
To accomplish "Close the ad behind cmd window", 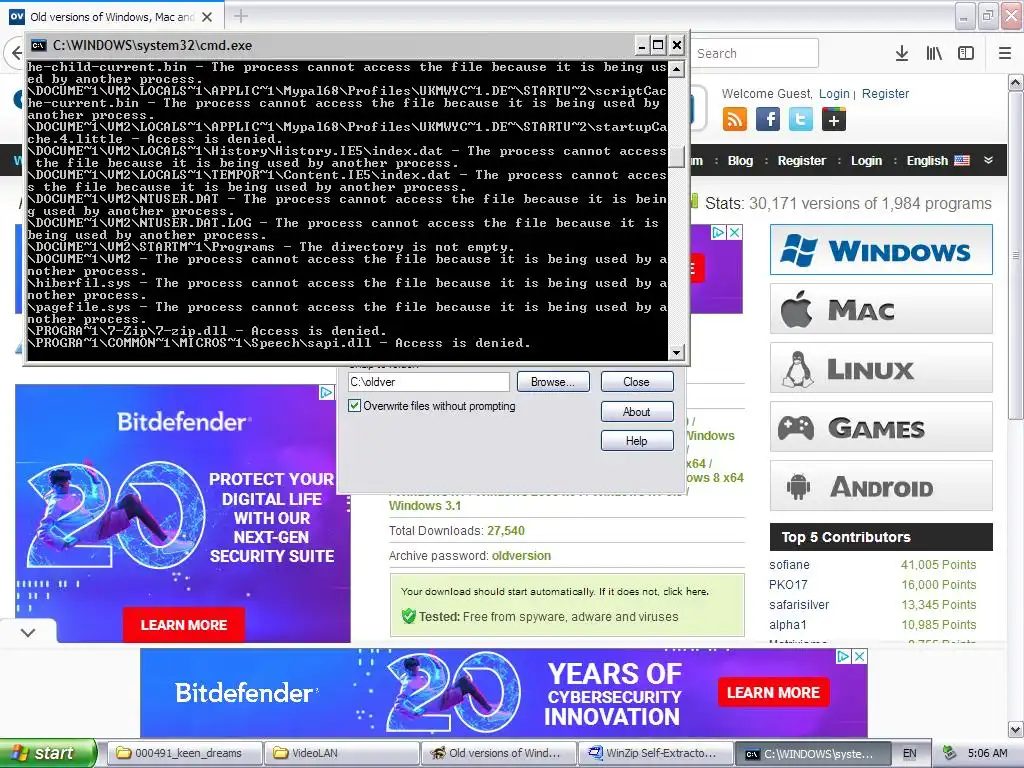I will [x=735, y=232].
